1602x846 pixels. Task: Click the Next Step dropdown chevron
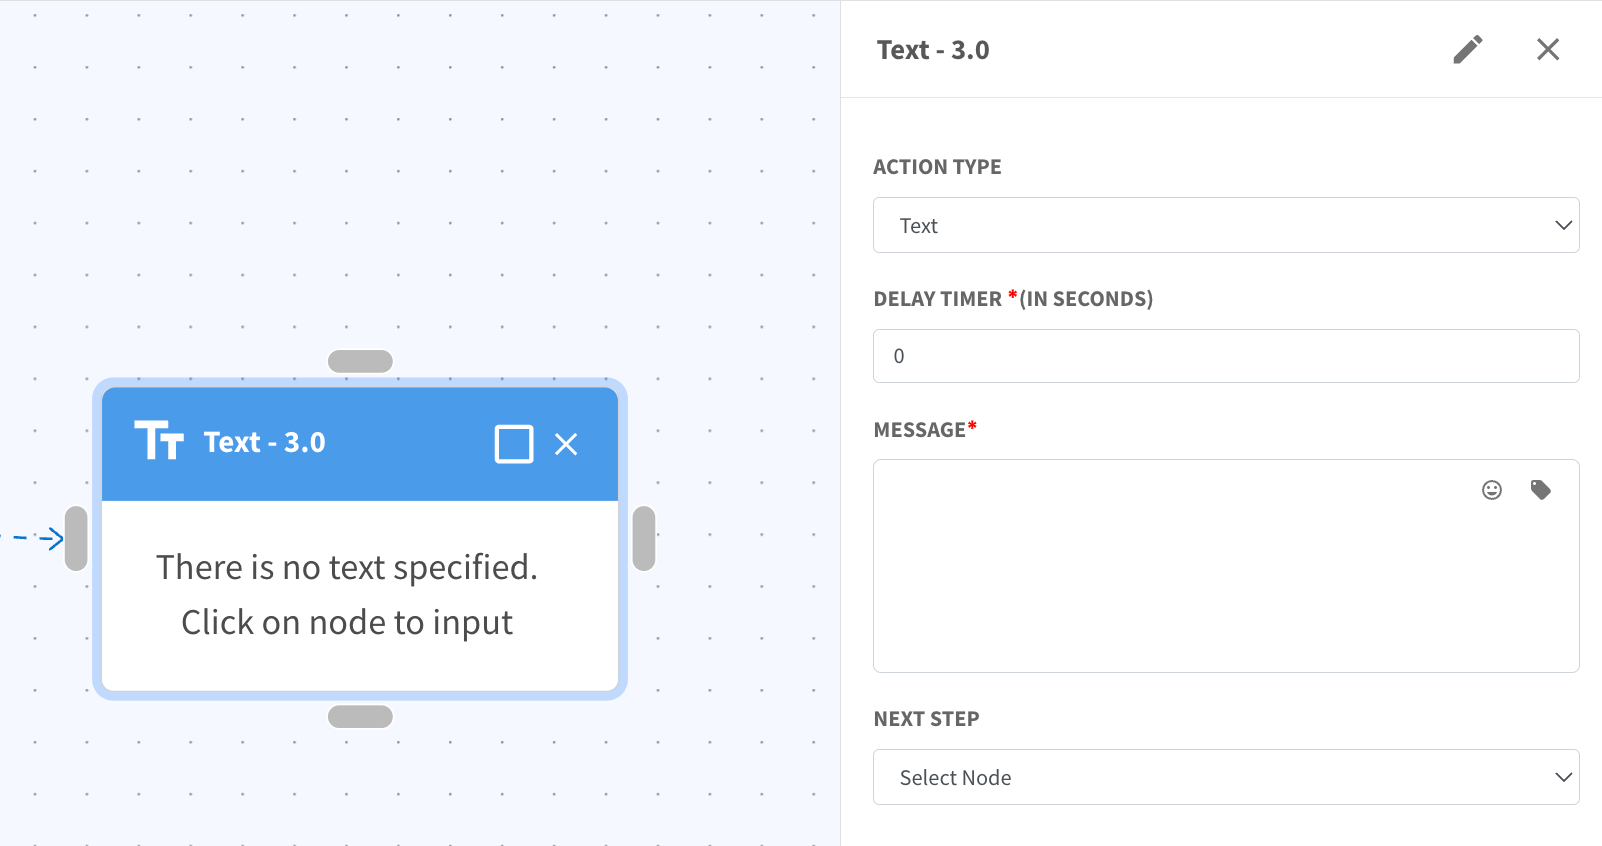[1563, 777]
